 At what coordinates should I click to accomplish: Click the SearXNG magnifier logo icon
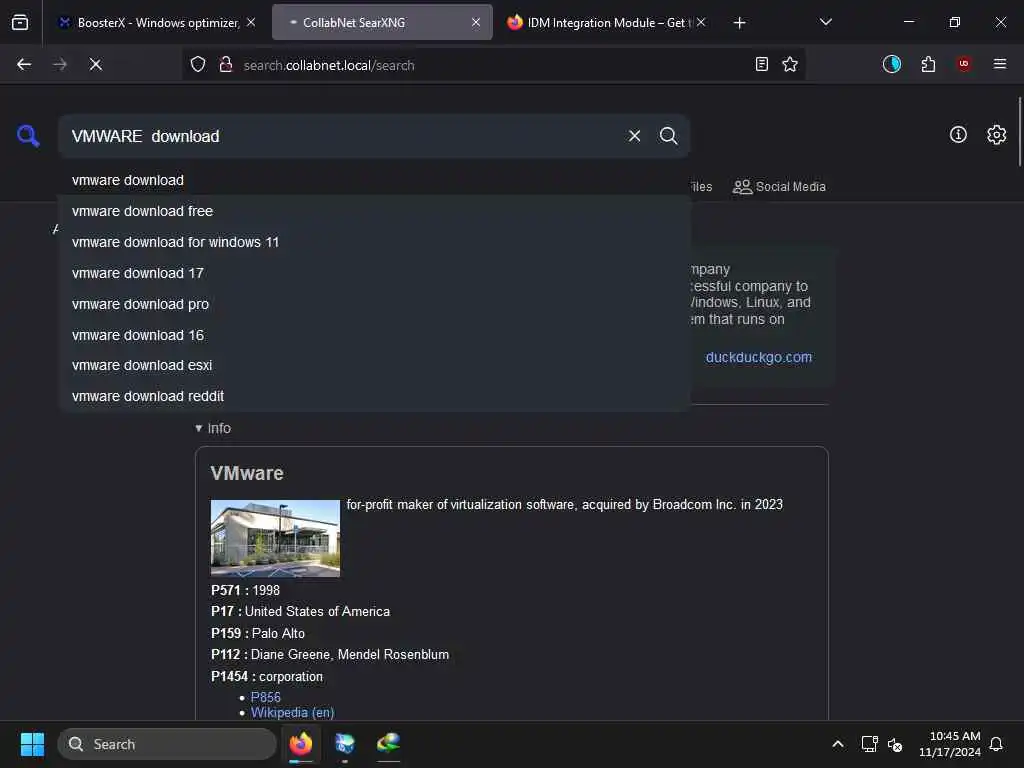[28, 136]
